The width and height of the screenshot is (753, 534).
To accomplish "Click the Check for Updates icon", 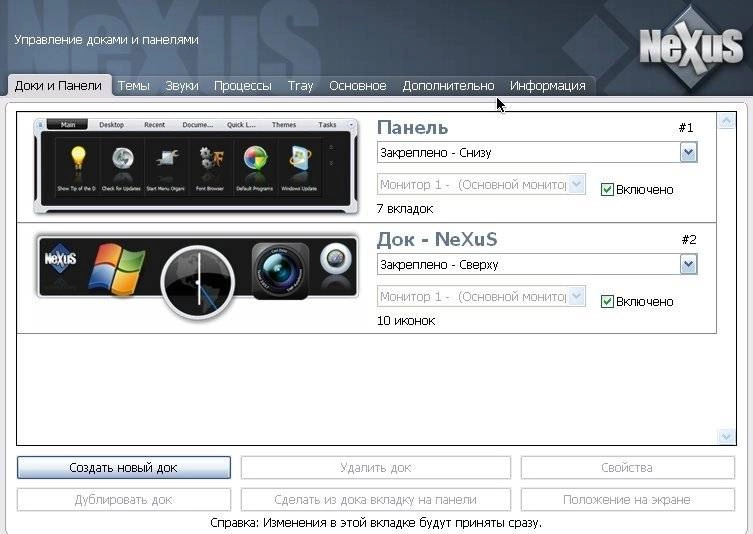I will [x=122, y=158].
